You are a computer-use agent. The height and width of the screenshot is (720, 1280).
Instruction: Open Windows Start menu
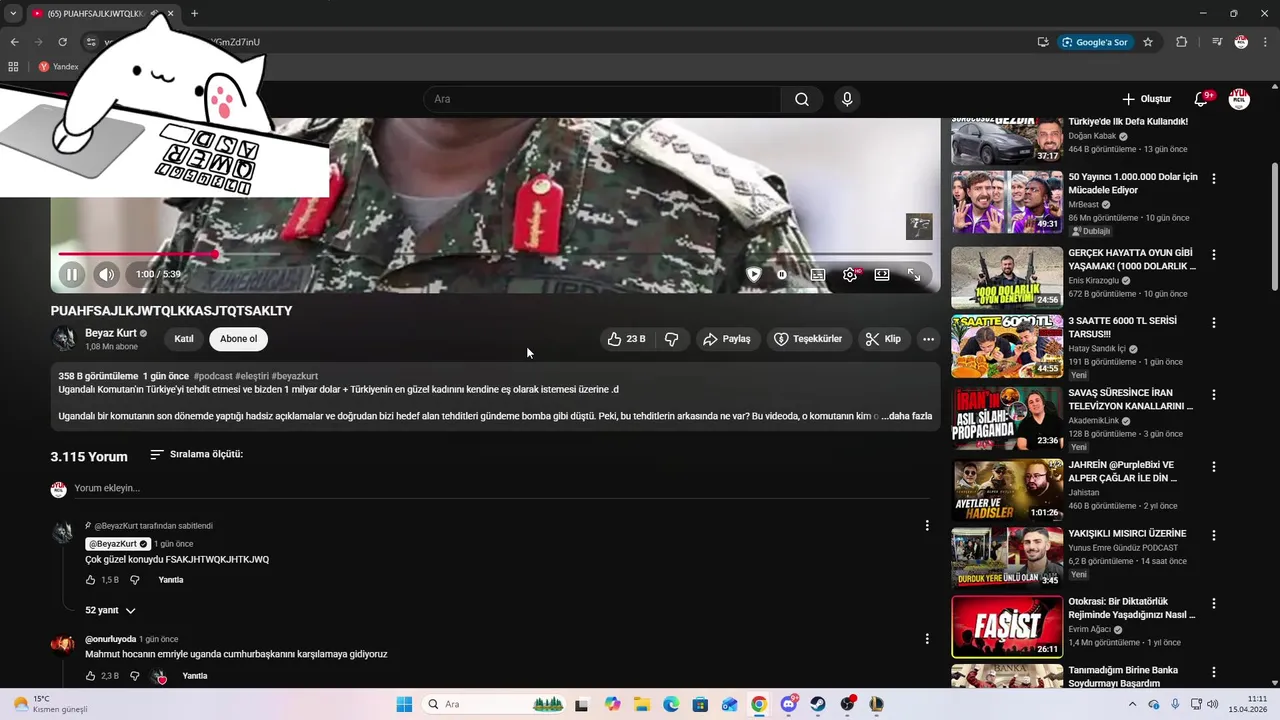click(x=404, y=704)
